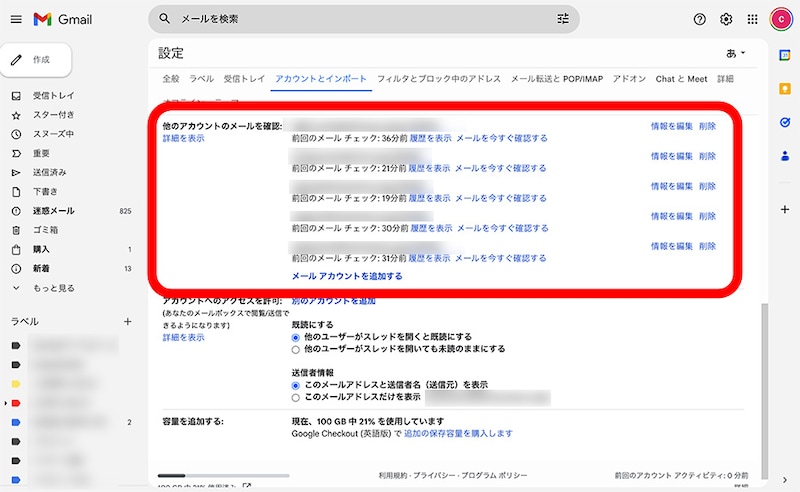
Task: Click 情報を編集 for 36分前 account
Action: (671, 126)
